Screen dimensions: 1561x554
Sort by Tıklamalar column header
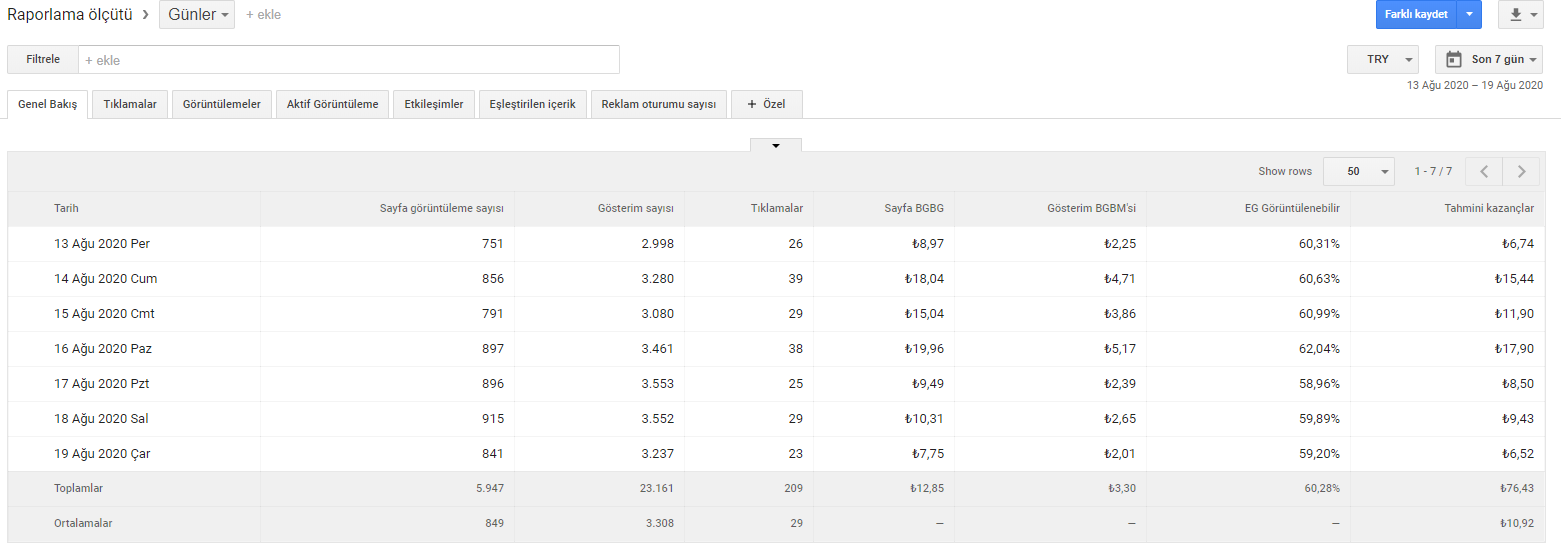pyautogui.click(x=777, y=208)
